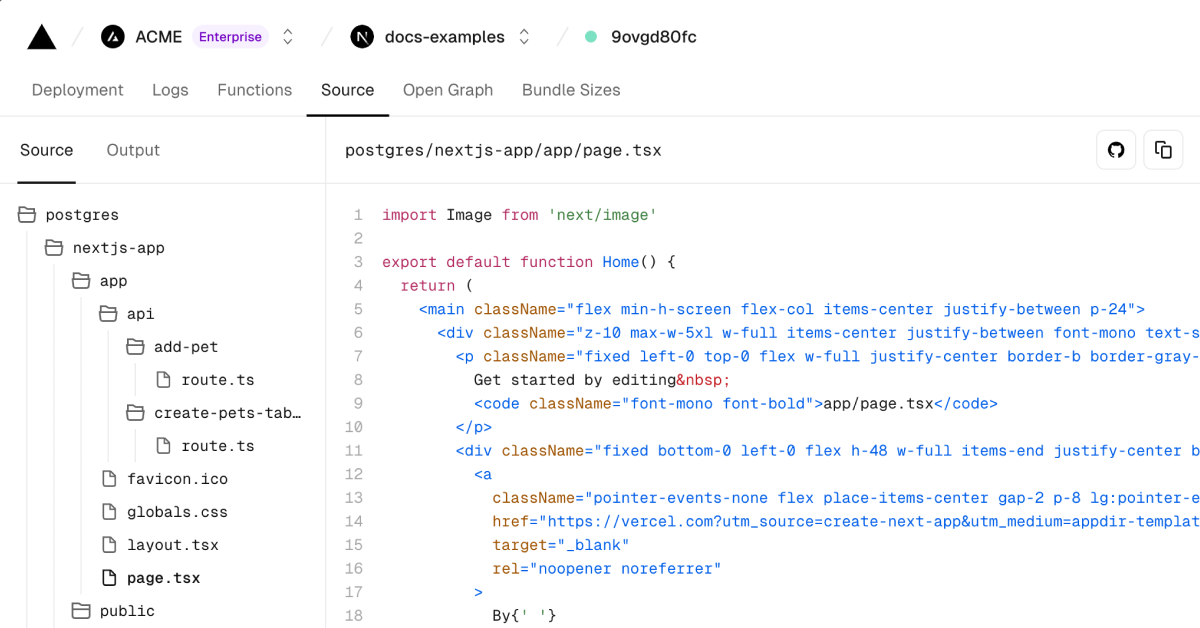Copy the page.tsx file contents

pyautogui.click(x=1163, y=149)
